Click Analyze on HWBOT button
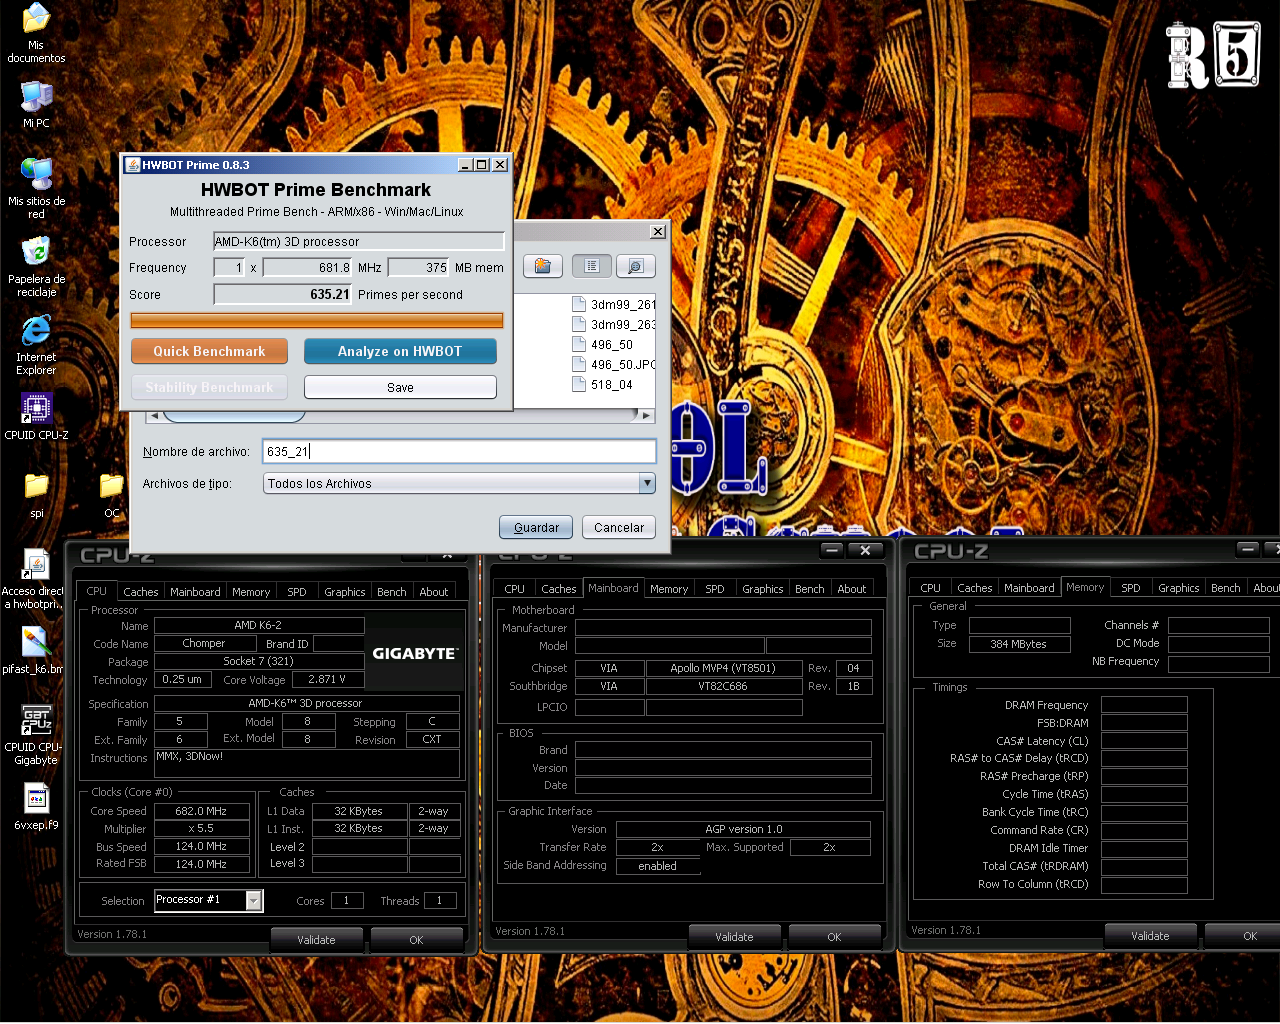Image resolution: width=1280 pixels, height=1024 pixels. tap(400, 351)
